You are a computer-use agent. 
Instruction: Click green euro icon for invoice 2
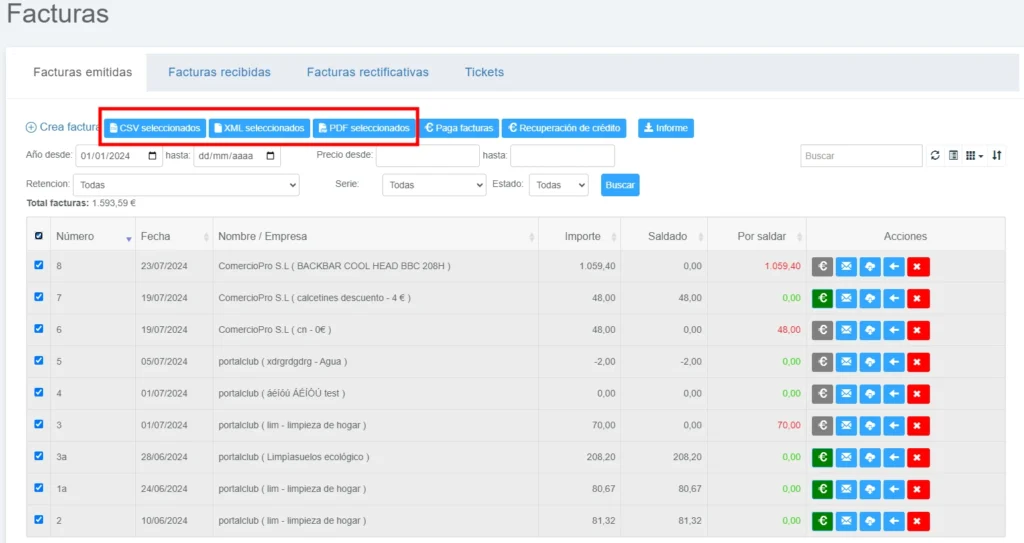823,521
